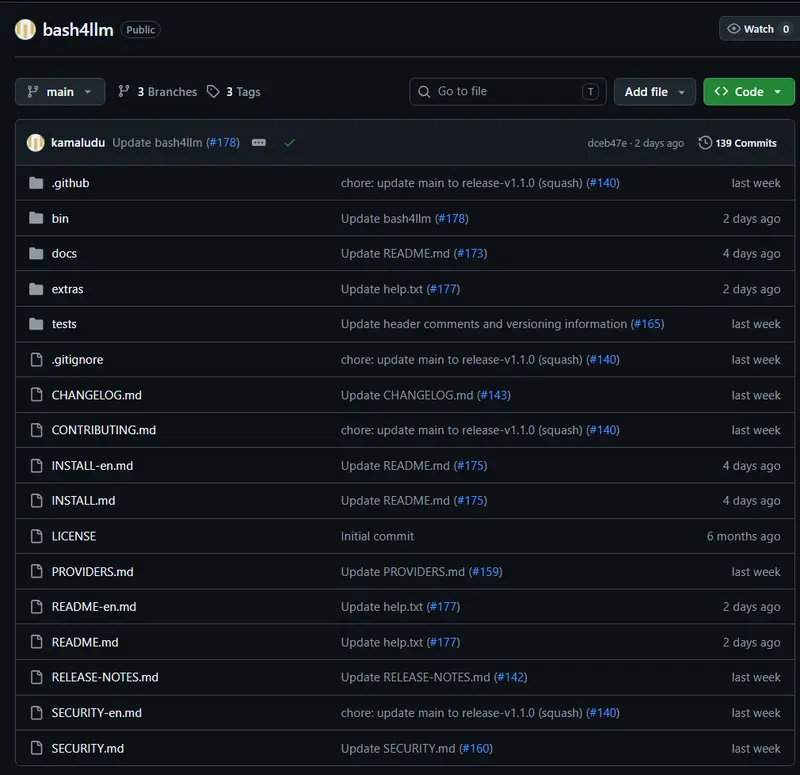The height and width of the screenshot is (775, 800).
Task: Click the docs folder icon
Action: (36, 254)
